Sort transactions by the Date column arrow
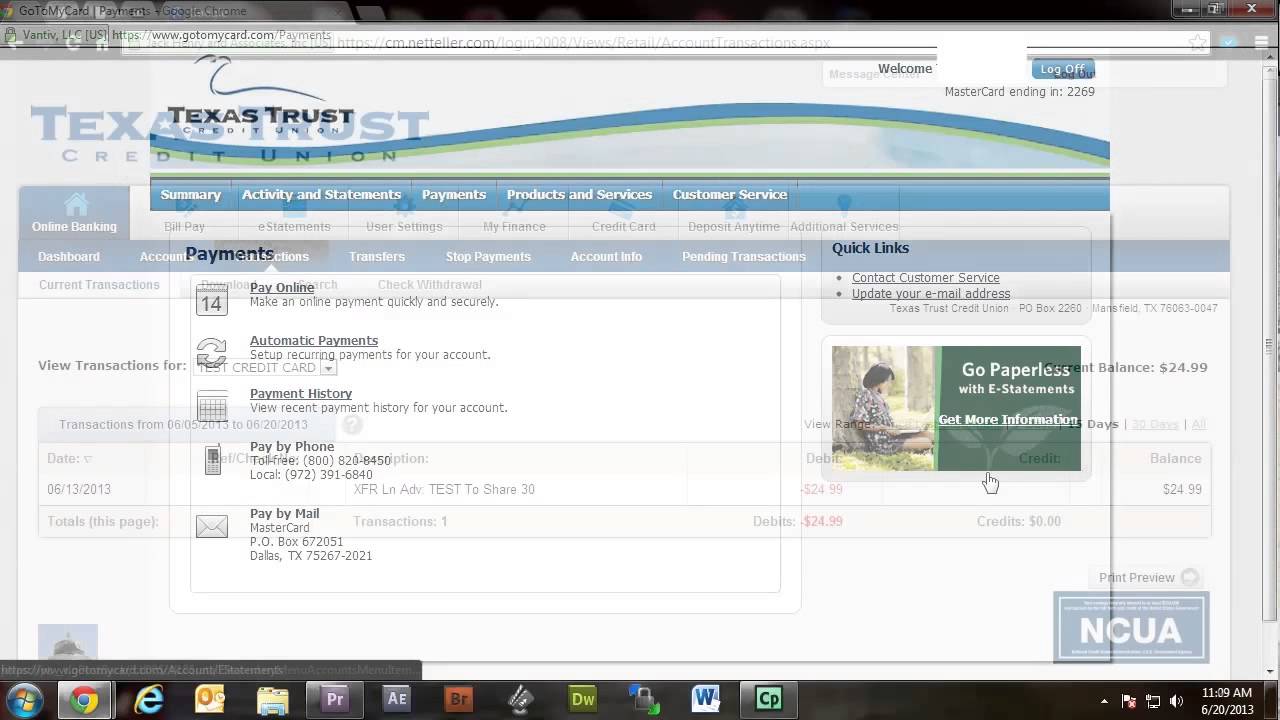1280x720 pixels. point(88,459)
